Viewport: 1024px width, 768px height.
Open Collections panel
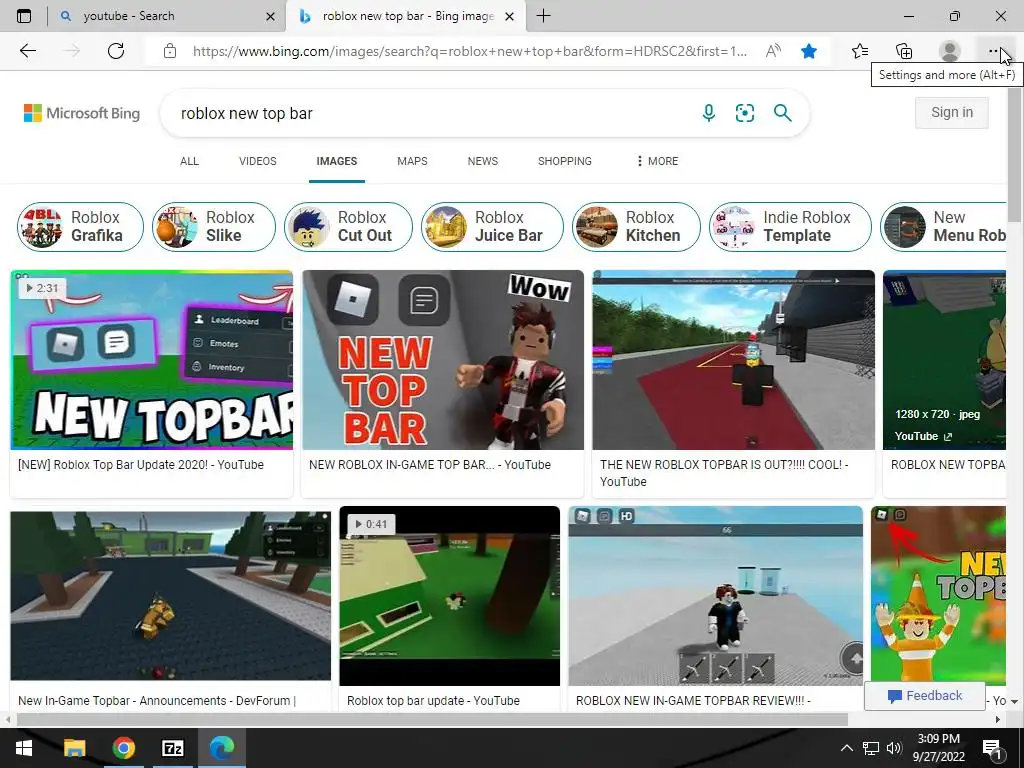click(904, 51)
